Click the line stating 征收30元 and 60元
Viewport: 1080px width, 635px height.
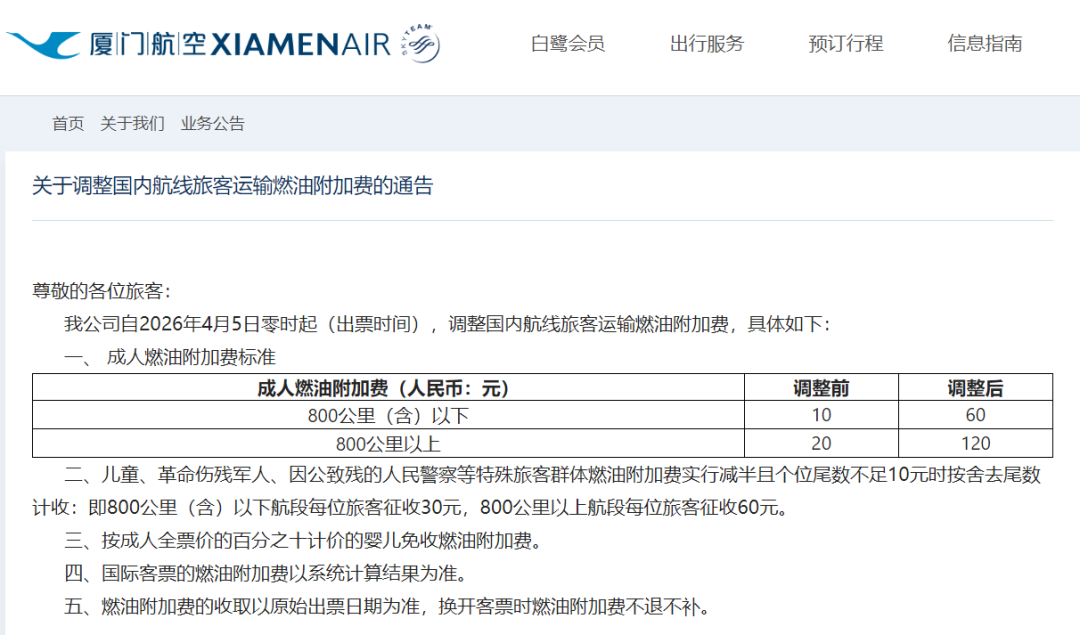coord(411,508)
